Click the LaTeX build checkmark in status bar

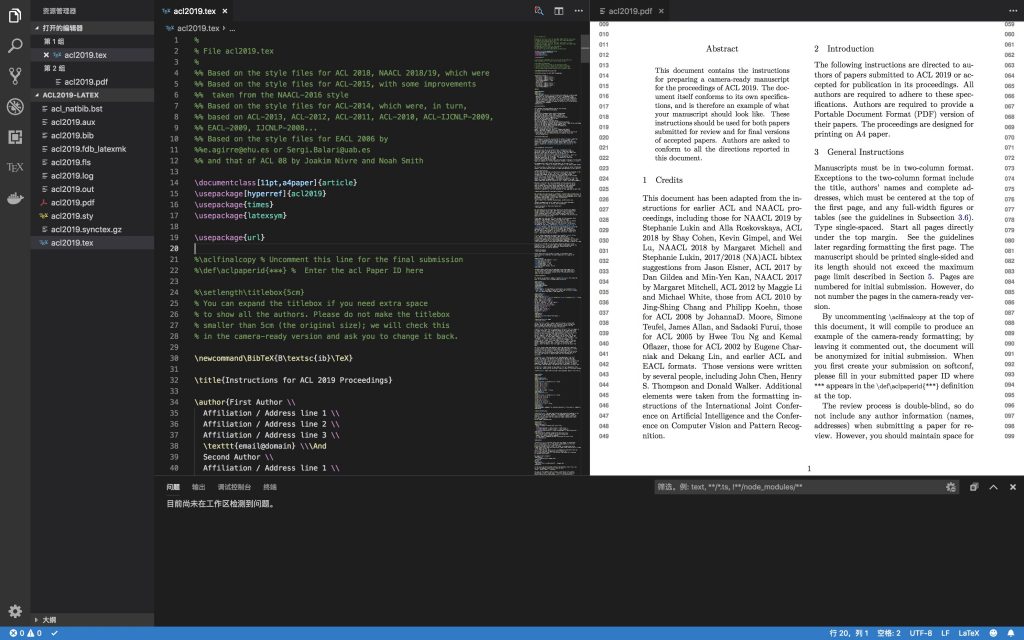point(54,633)
